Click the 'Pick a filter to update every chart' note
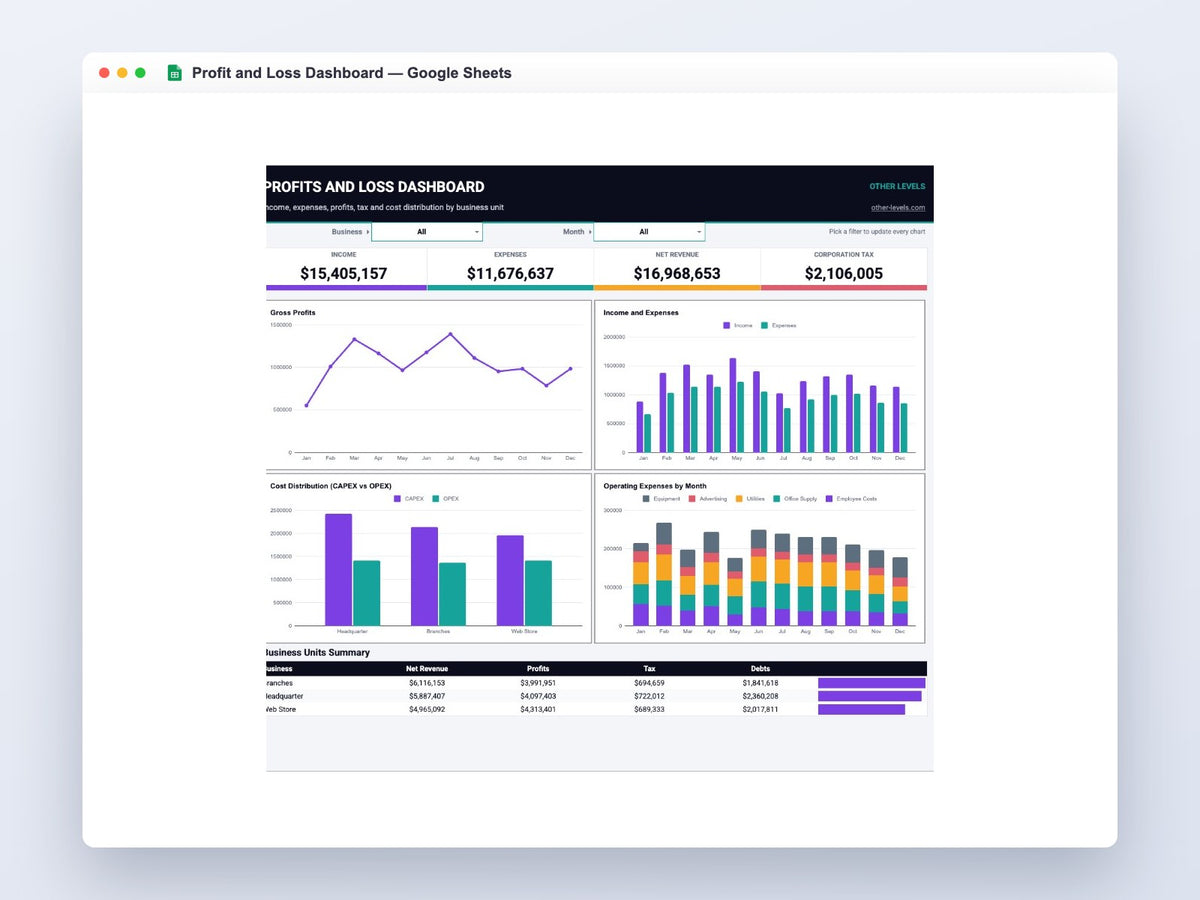 [x=877, y=232]
